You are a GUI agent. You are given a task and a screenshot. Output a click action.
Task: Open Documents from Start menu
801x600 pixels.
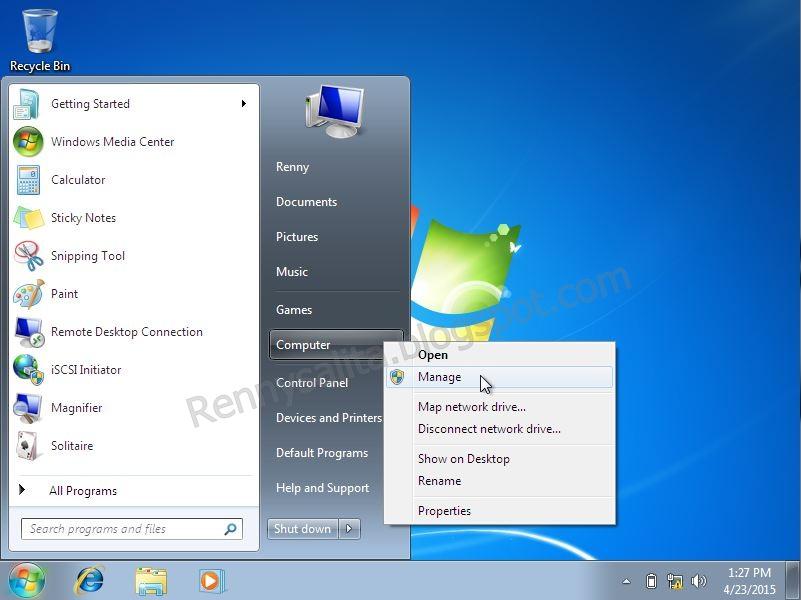pyautogui.click(x=307, y=202)
